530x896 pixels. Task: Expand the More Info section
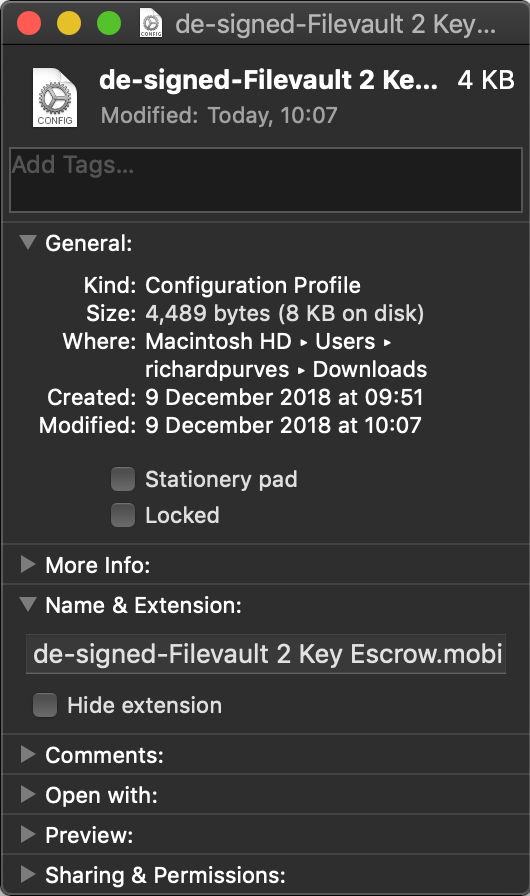click(x=27, y=565)
